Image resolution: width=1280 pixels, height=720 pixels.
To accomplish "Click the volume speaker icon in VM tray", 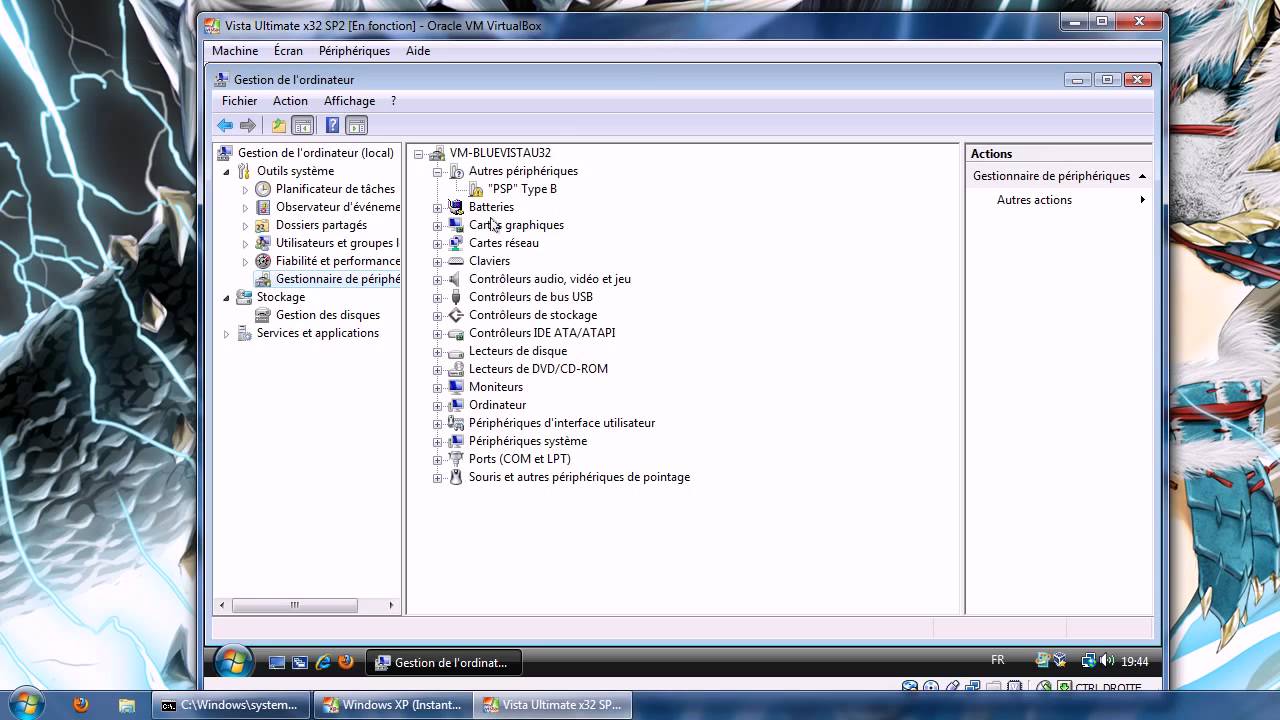I will pos(1107,661).
